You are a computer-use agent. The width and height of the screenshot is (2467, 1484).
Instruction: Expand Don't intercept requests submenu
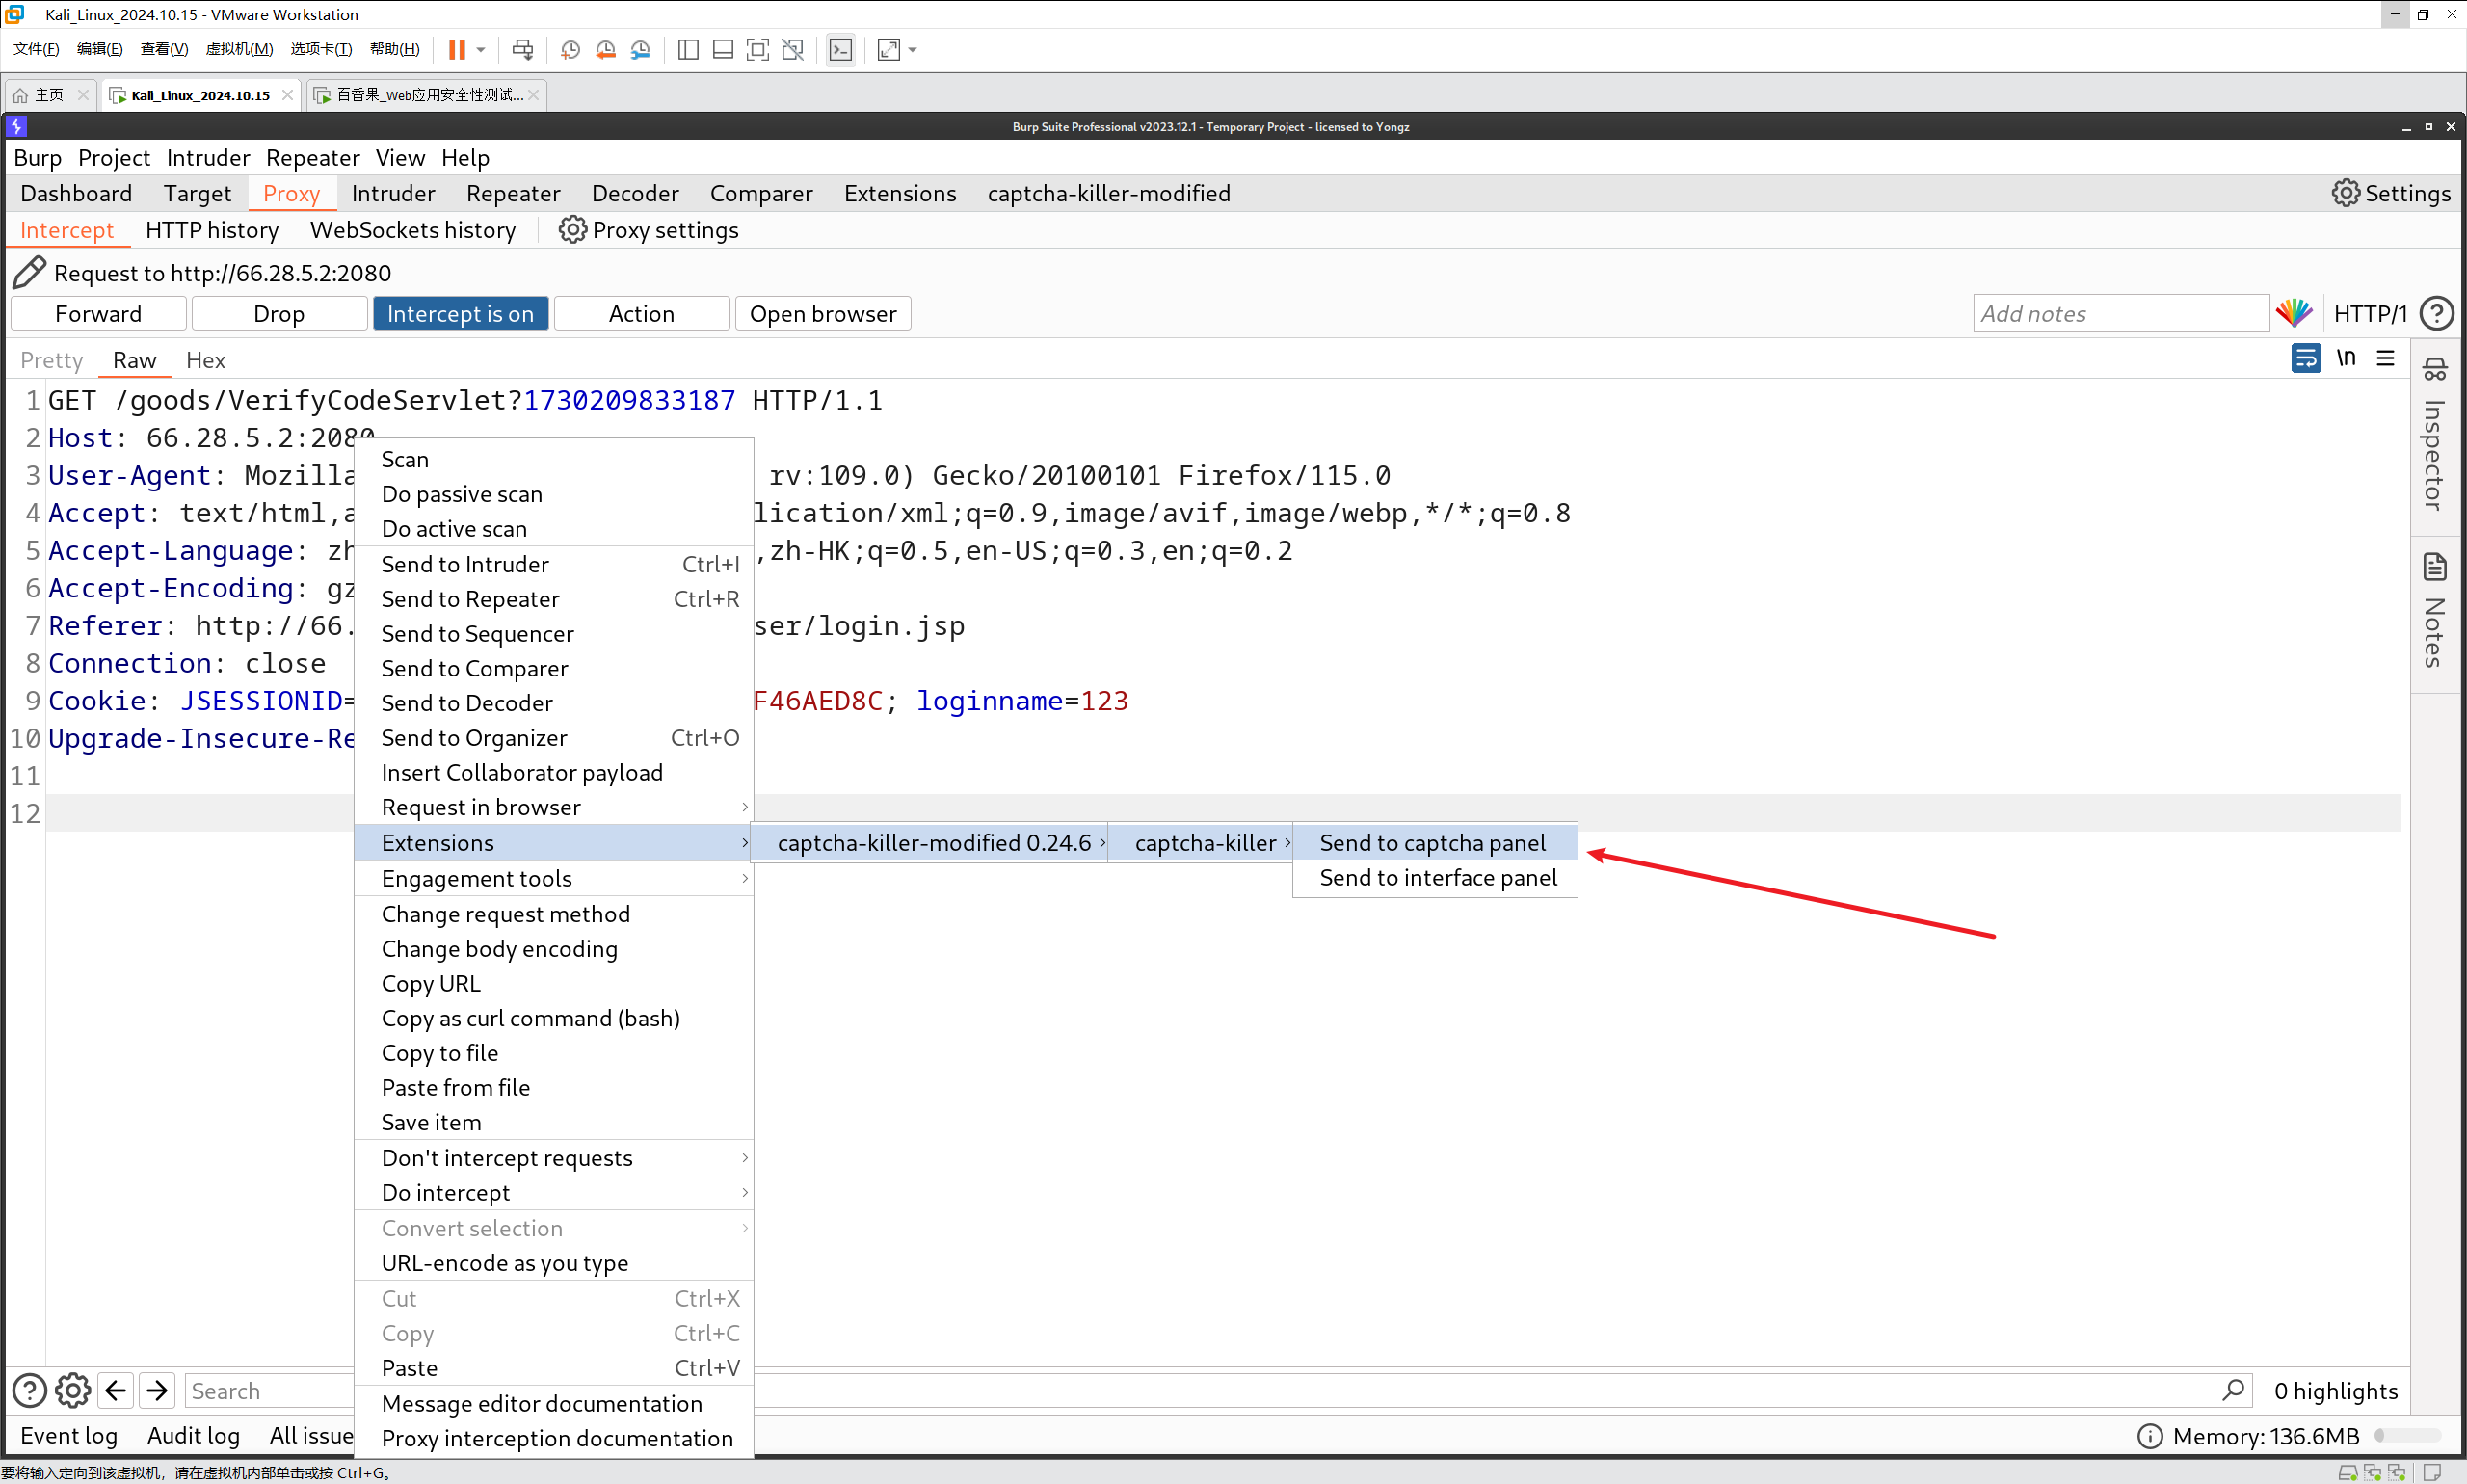[554, 1157]
